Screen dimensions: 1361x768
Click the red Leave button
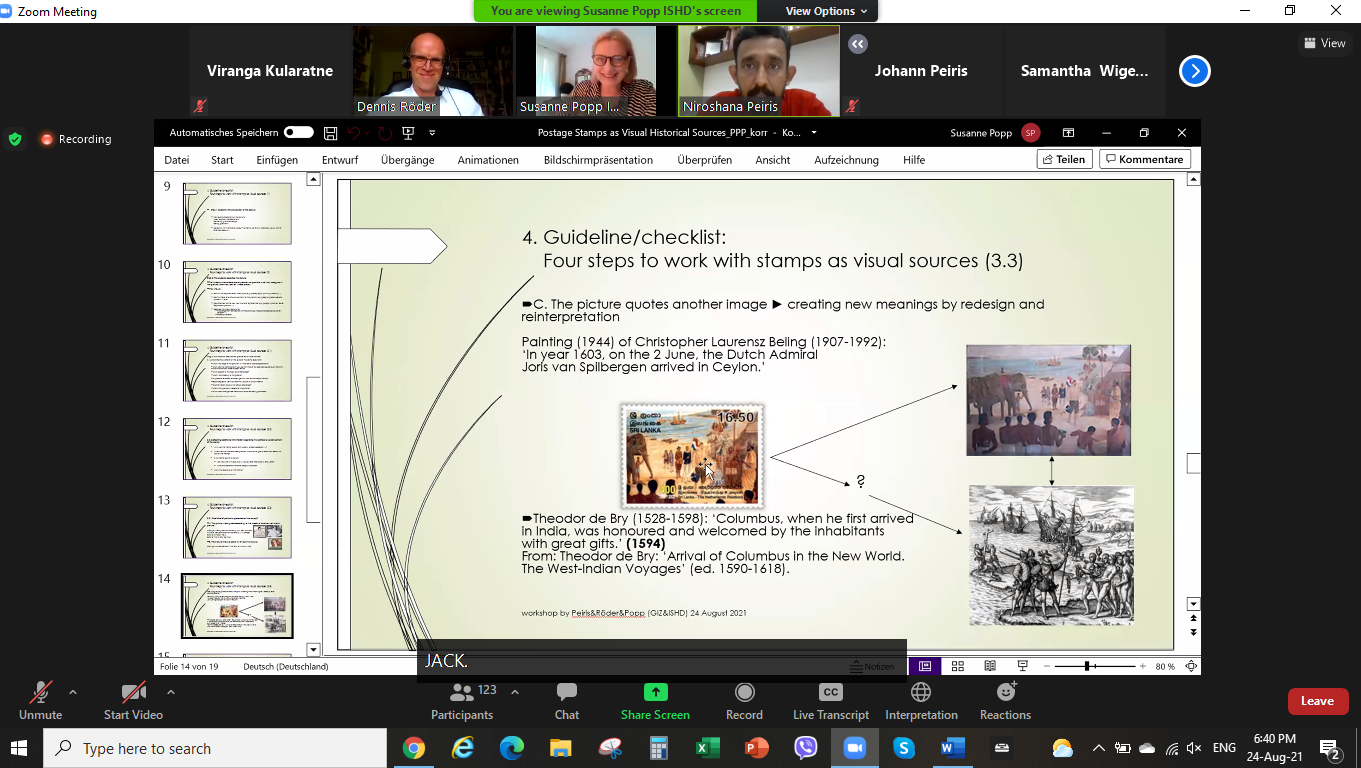[x=1317, y=701]
